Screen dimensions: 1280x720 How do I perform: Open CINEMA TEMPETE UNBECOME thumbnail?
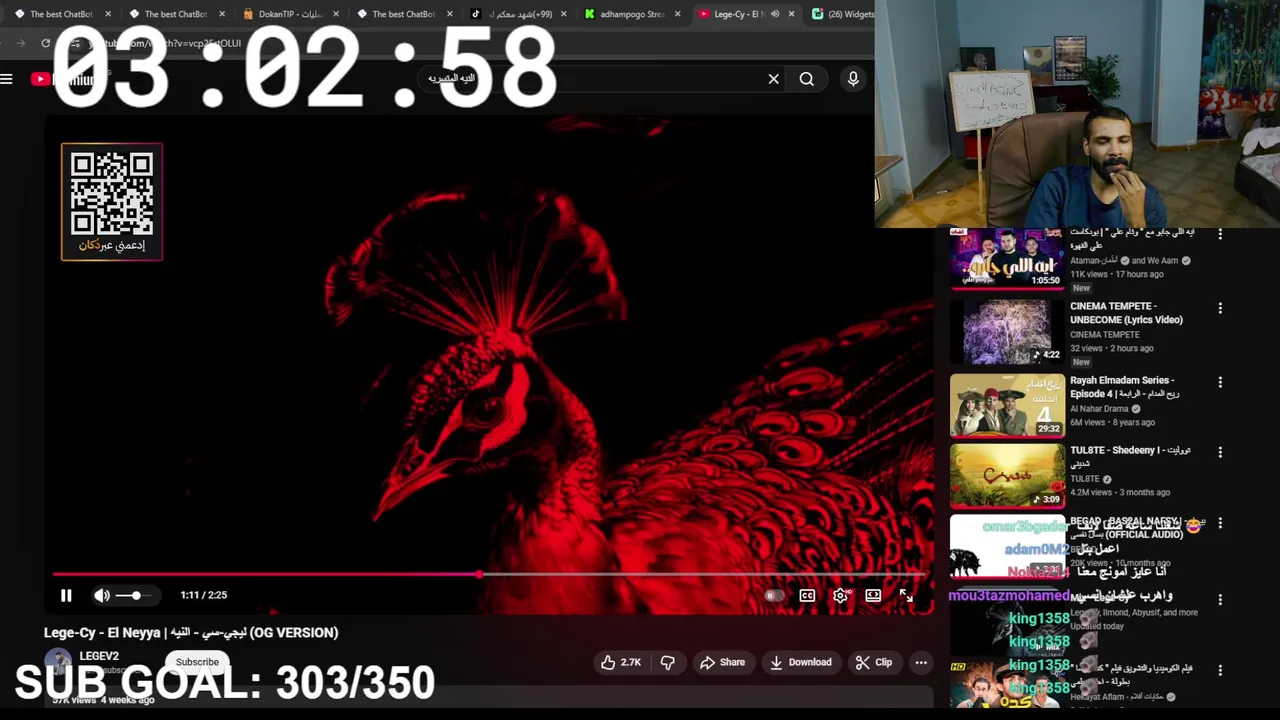[1007, 331]
